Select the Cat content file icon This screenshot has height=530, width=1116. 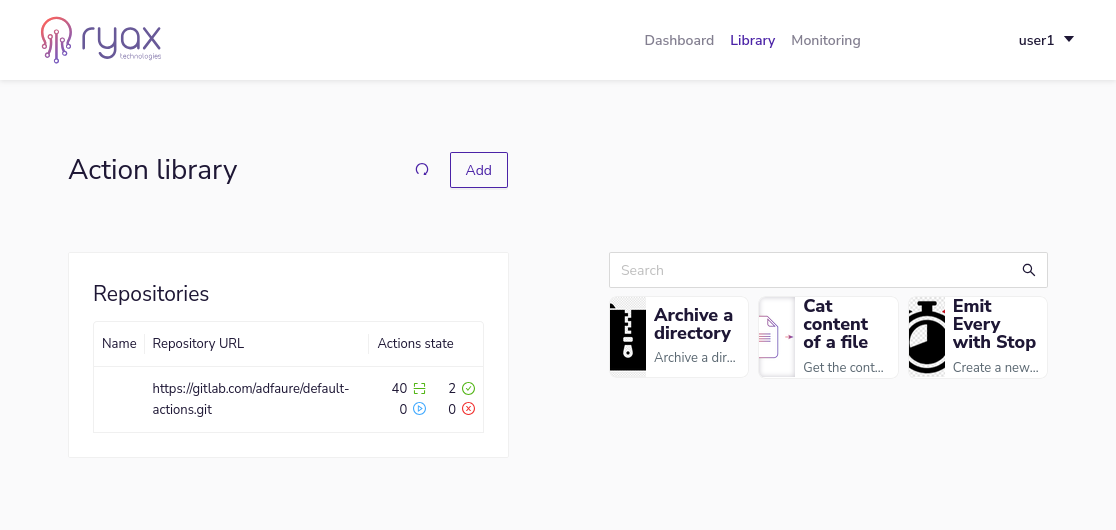click(x=777, y=337)
